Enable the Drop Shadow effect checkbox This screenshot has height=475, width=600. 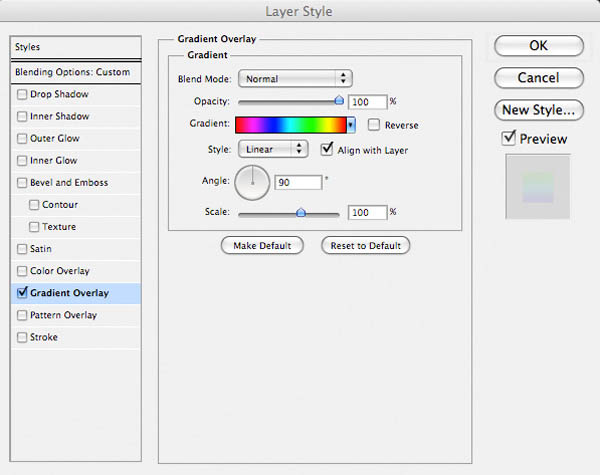(22, 94)
